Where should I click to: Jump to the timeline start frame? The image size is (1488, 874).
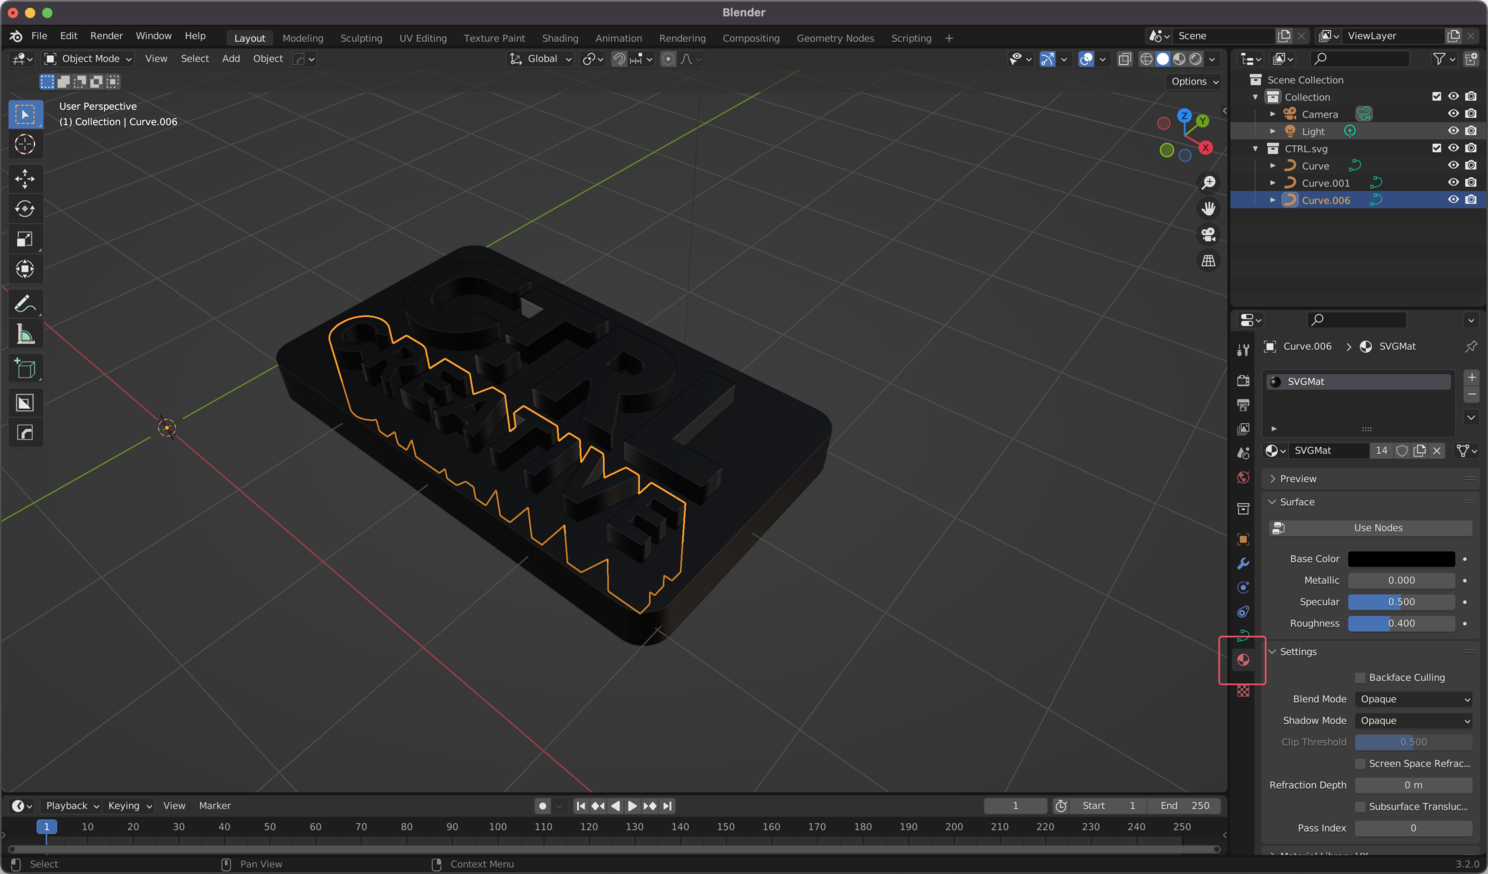[x=580, y=806]
